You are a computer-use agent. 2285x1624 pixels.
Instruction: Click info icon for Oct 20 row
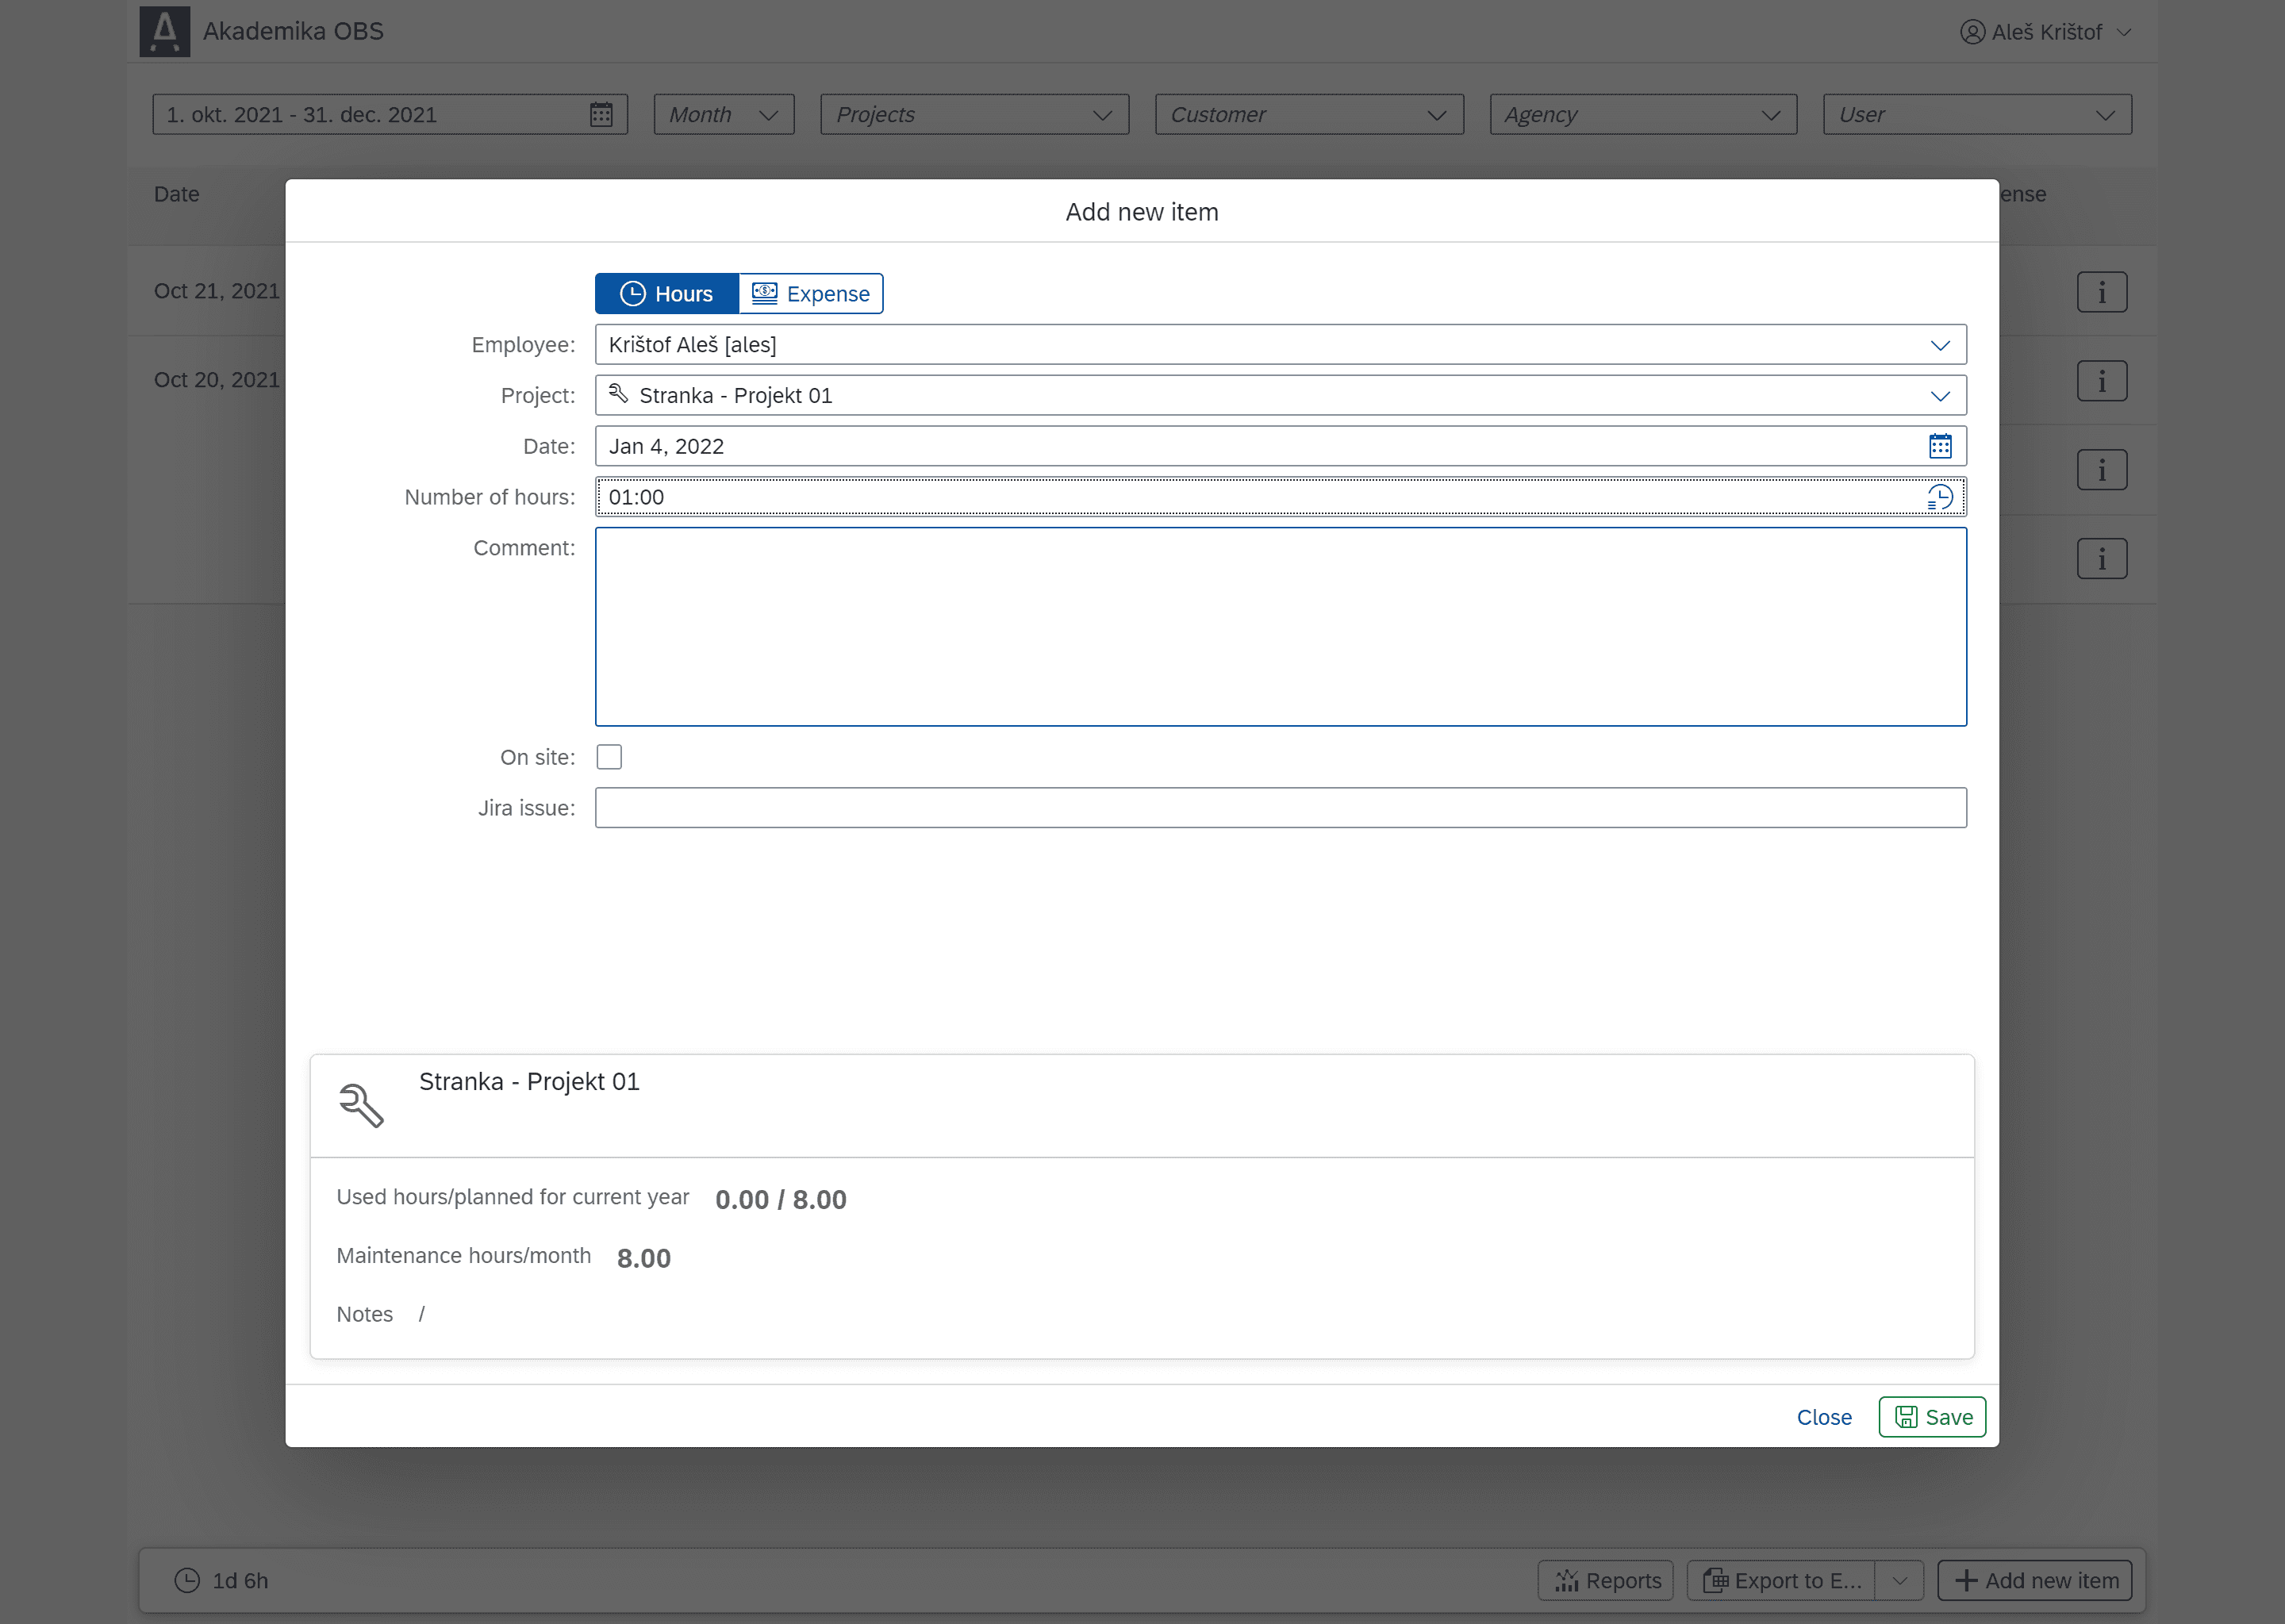(2100, 381)
